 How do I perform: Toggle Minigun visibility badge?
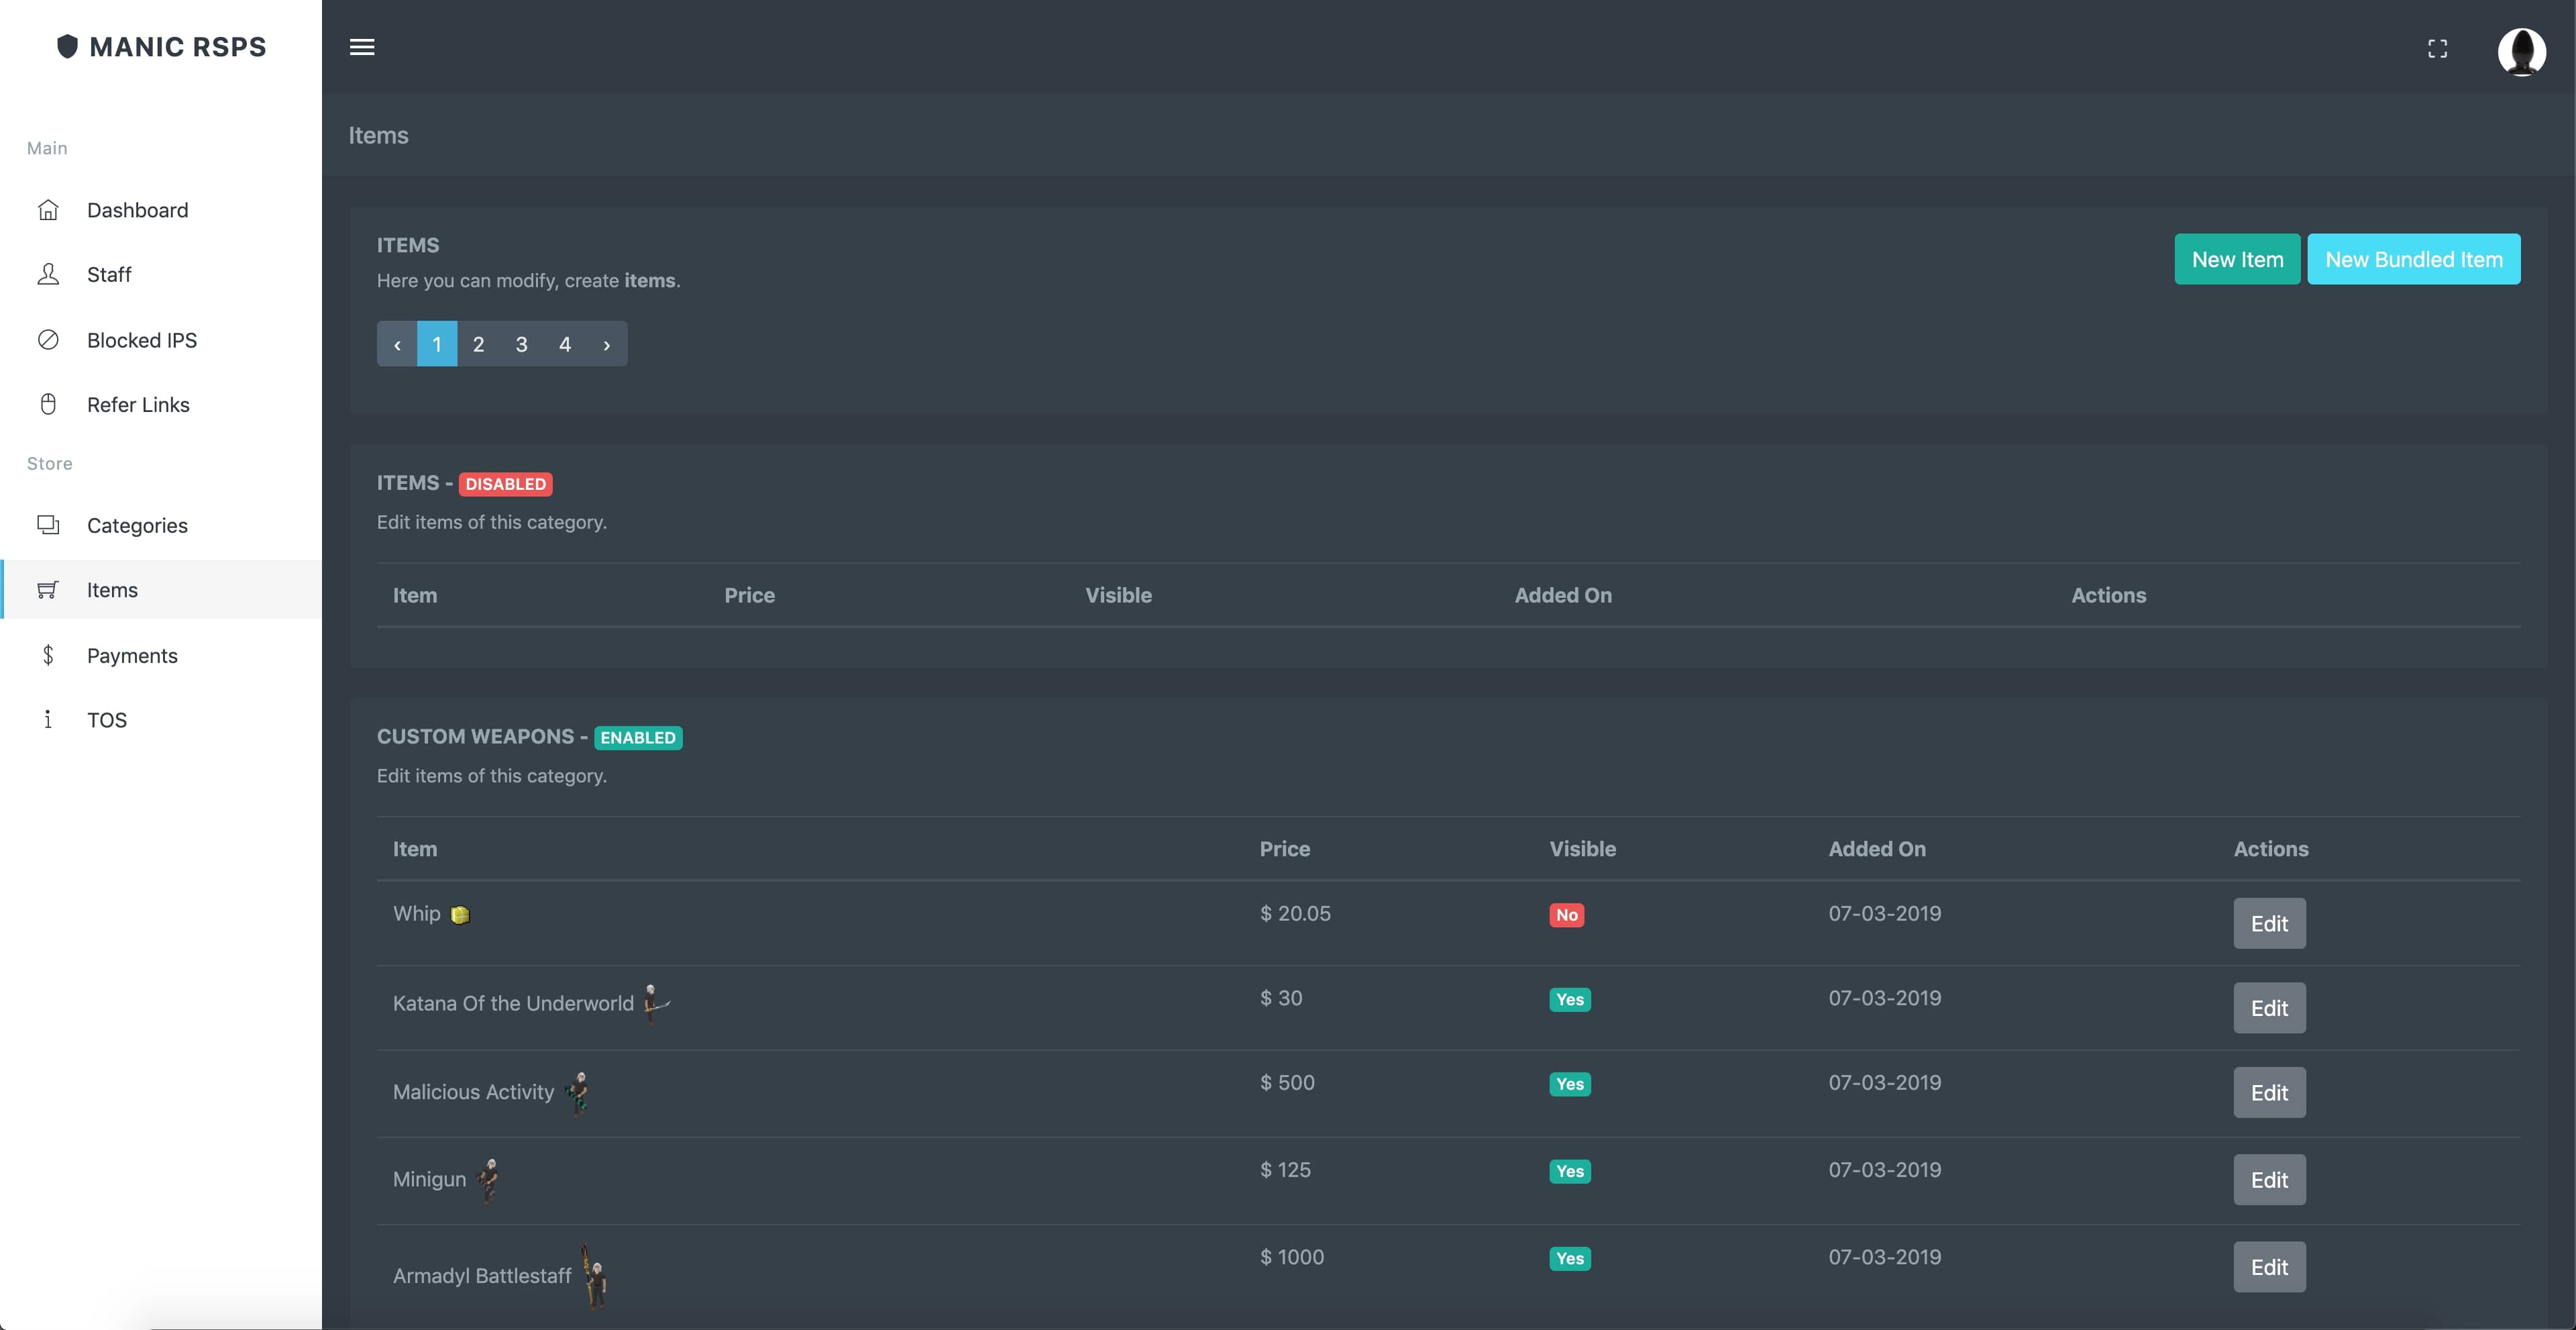coord(1569,1171)
